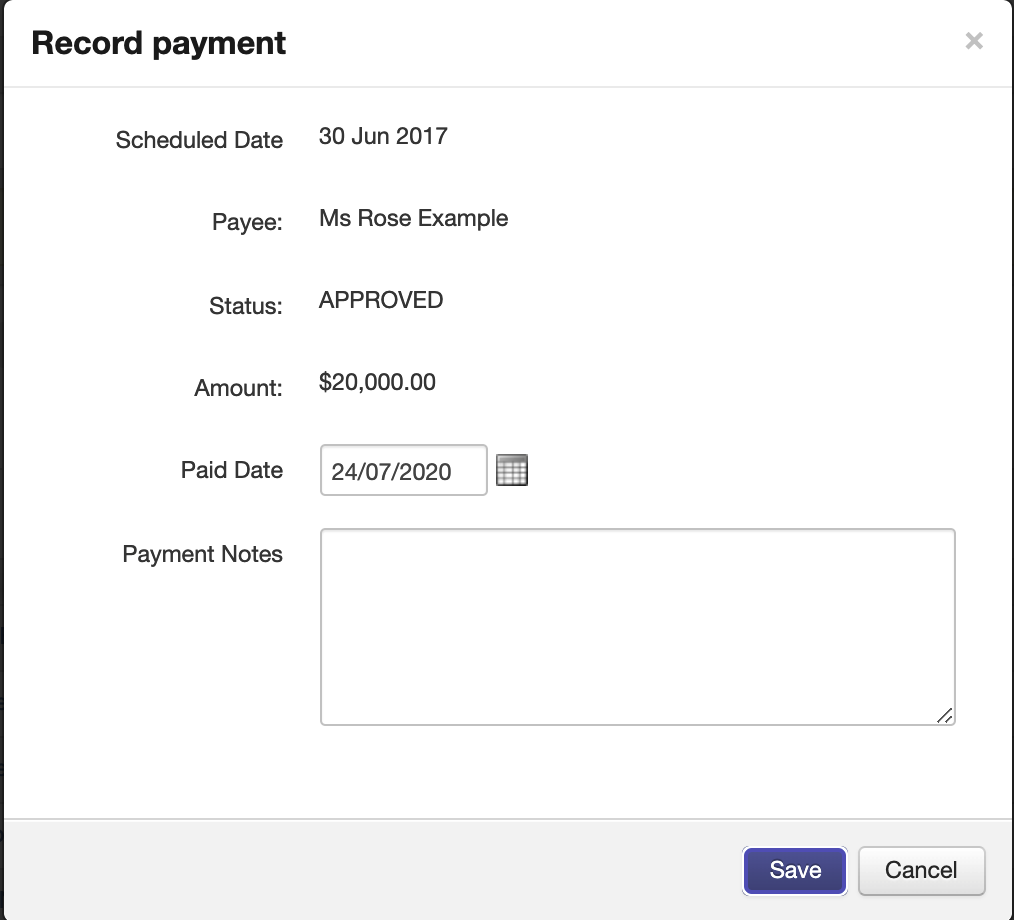This screenshot has width=1014, height=920.
Task: Close the Record payment dialog
Action: coord(973,41)
